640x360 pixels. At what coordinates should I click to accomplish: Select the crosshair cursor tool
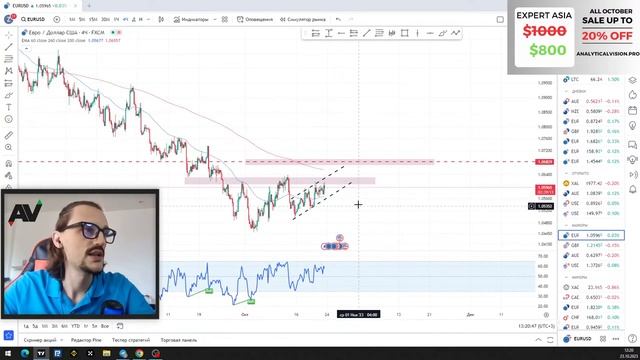[9, 35]
